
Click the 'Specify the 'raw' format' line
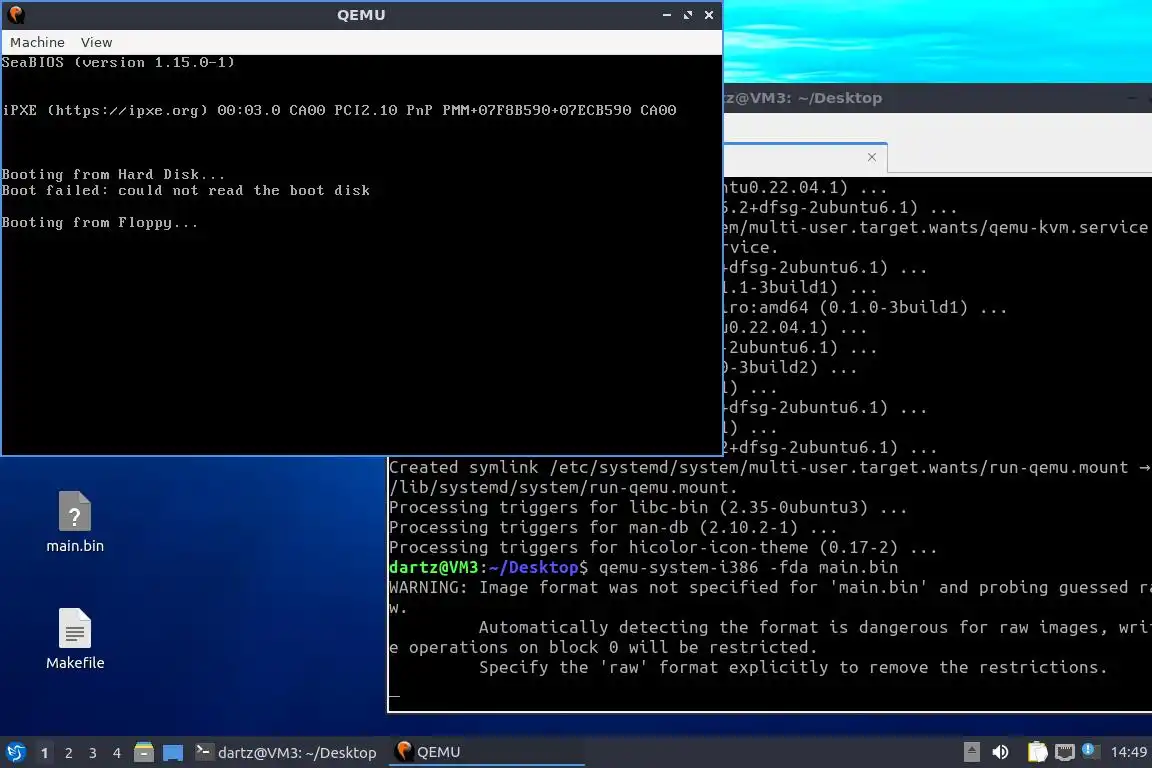(793, 667)
